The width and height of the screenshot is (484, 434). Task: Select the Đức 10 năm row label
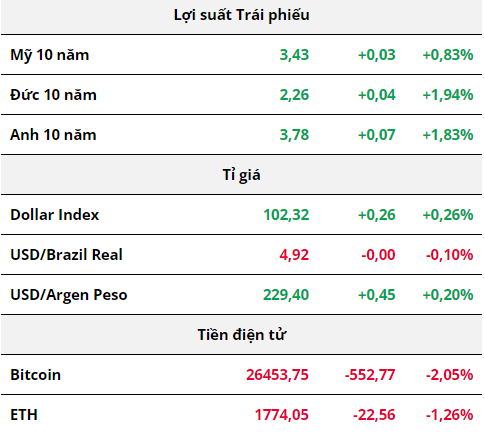click(x=53, y=95)
